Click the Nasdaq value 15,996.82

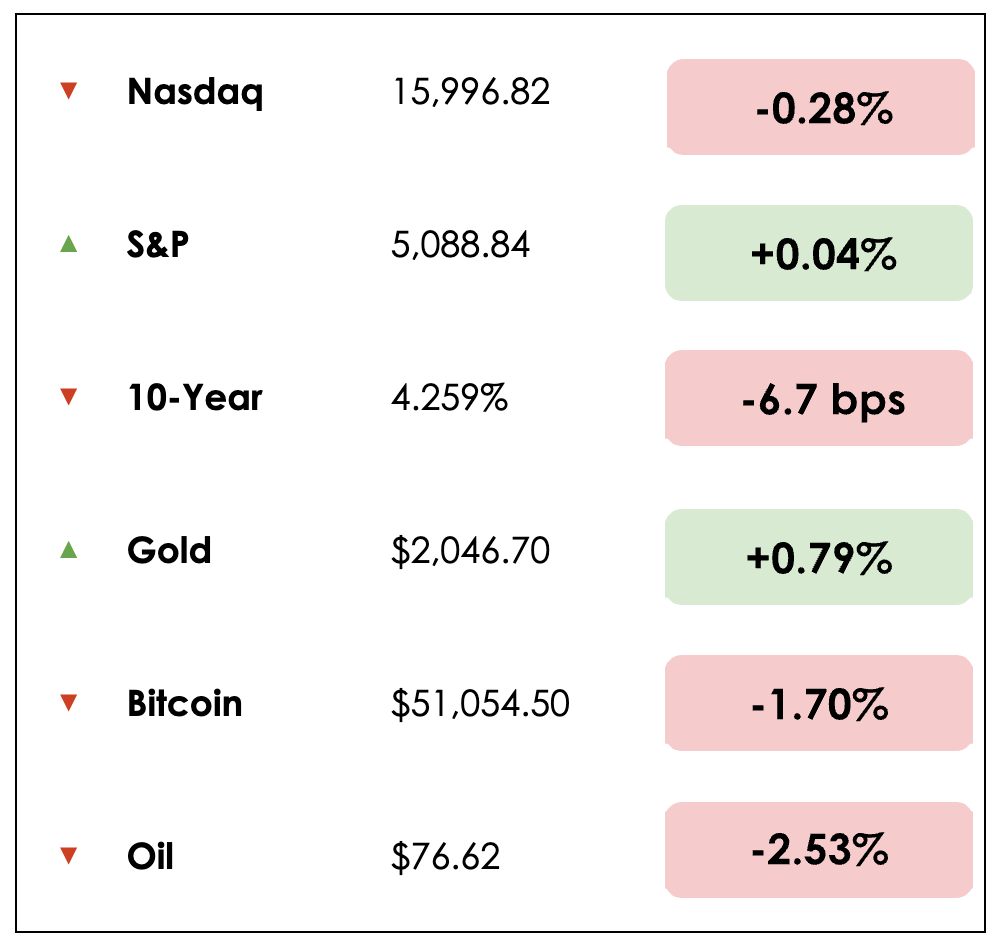click(x=471, y=93)
